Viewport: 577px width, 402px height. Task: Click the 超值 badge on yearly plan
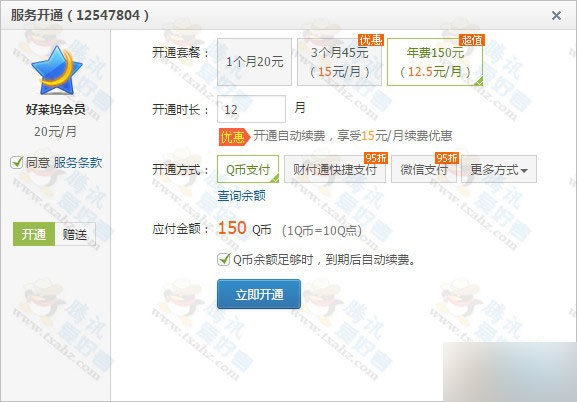pyautogui.click(x=471, y=40)
